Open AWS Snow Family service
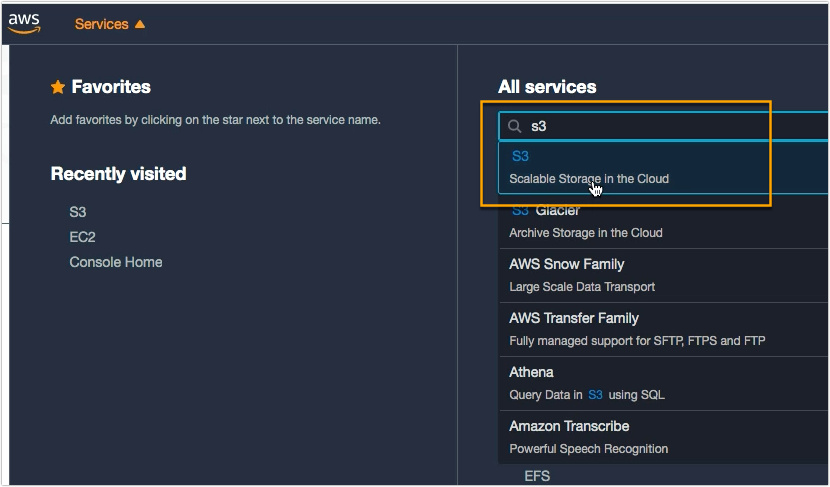This screenshot has height=487, width=830. click(x=566, y=264)
